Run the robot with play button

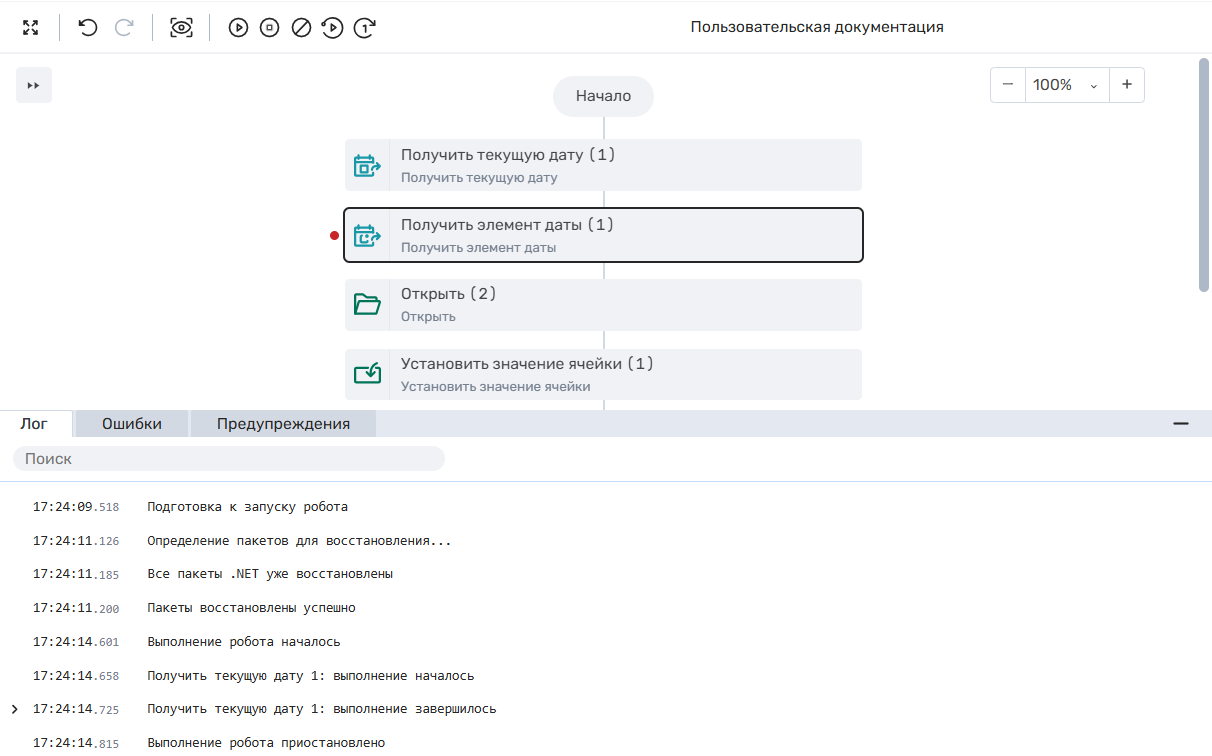click(x=238, y=28)
